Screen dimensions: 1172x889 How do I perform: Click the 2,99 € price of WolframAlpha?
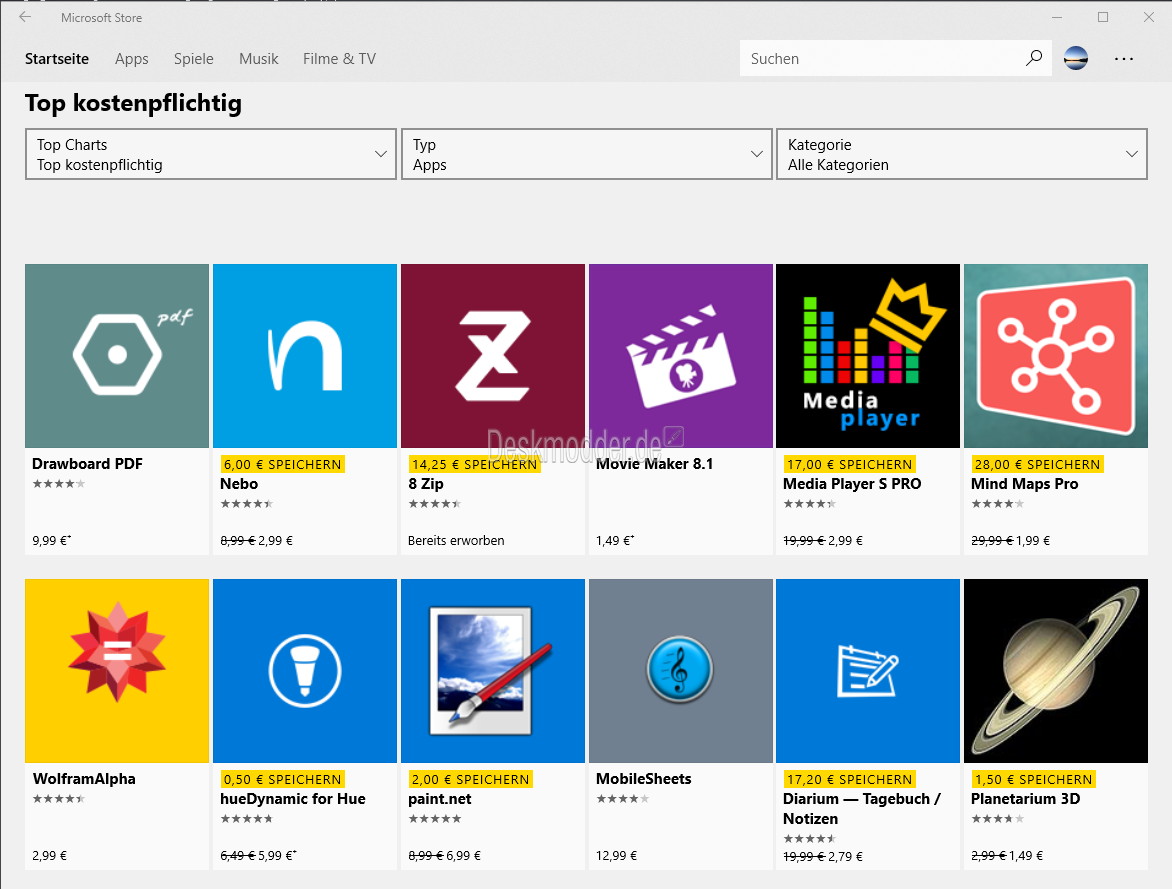pyautogui.click(x=49, y=855)
